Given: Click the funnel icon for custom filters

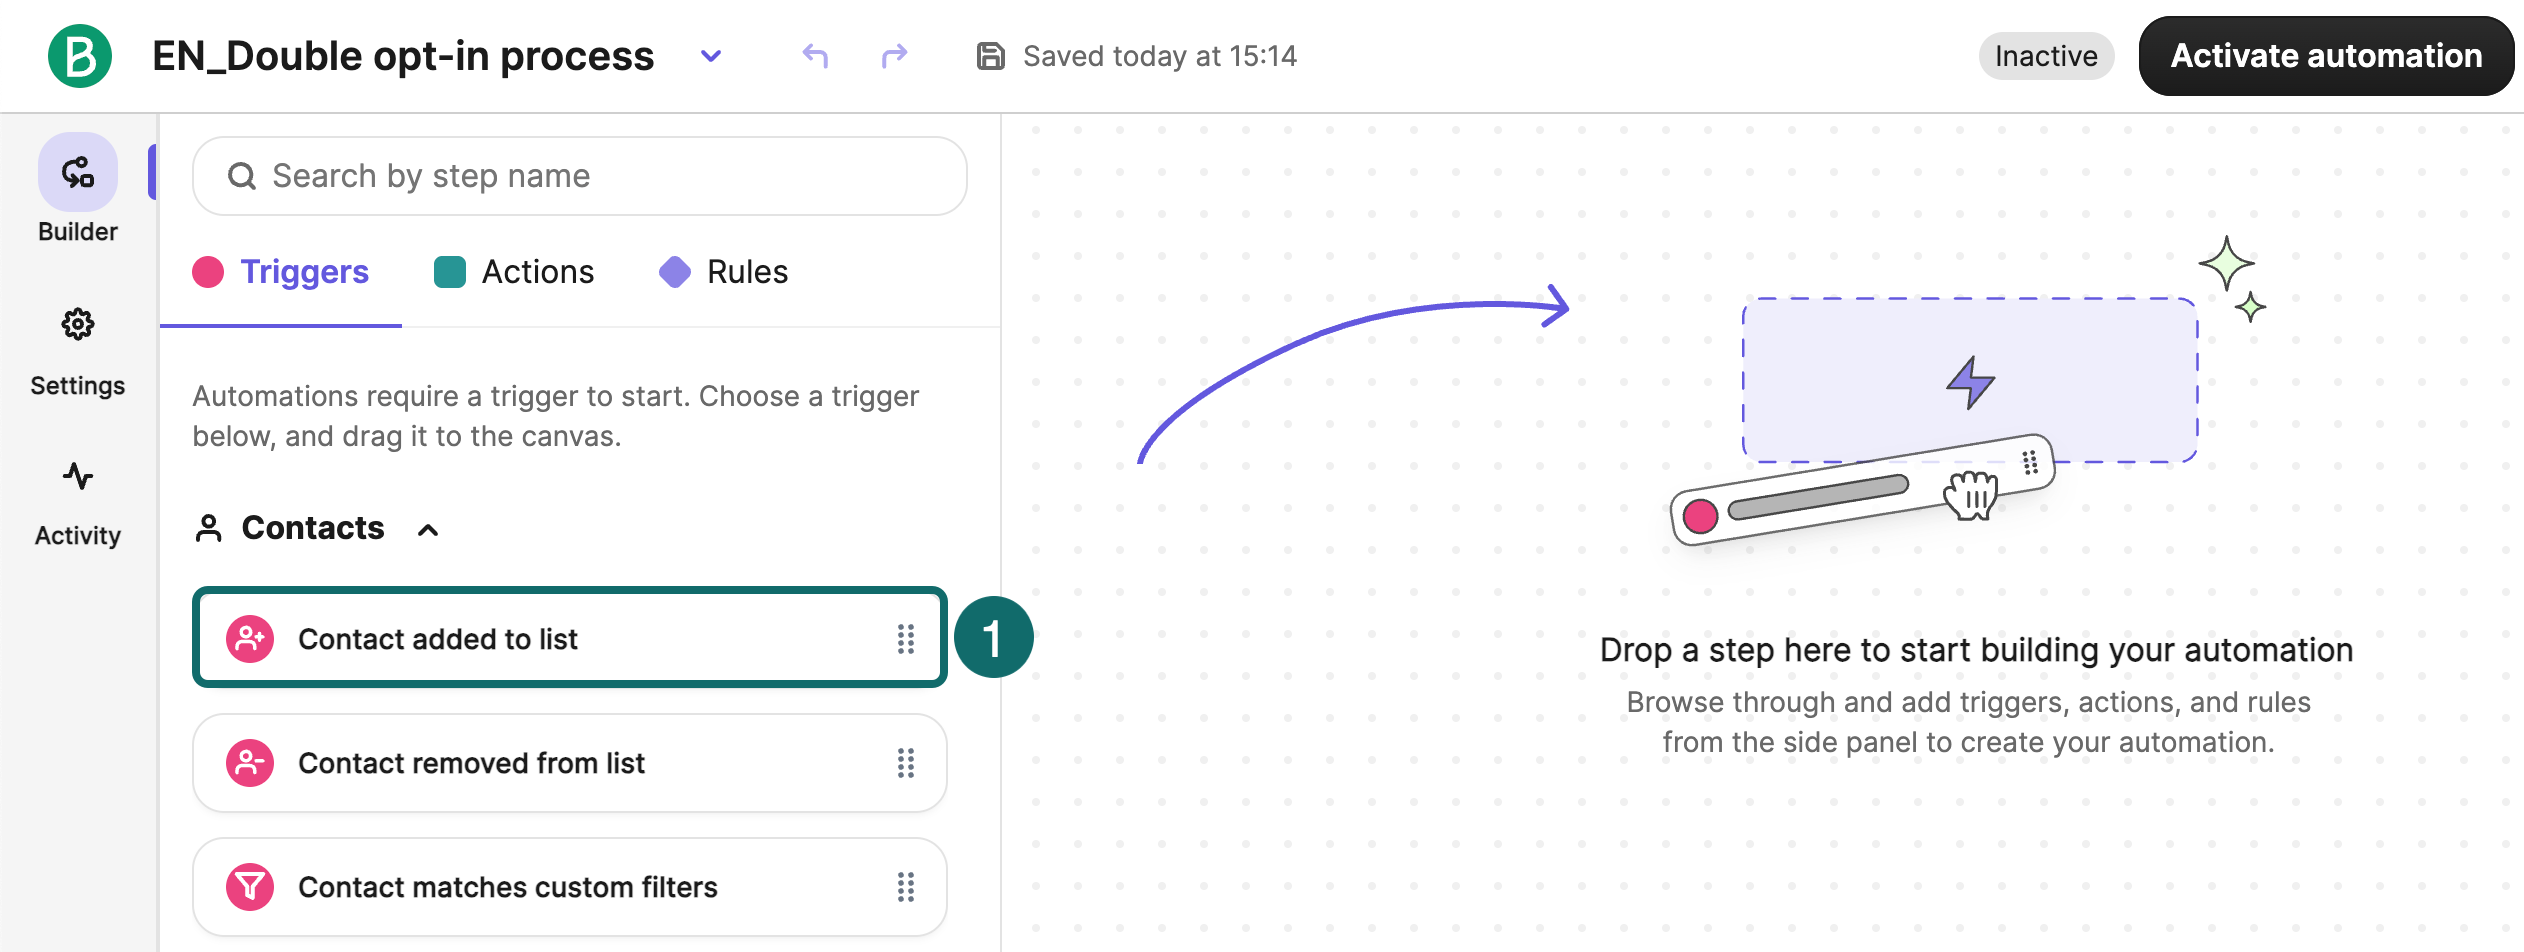Looking at the screenshot, I should pos(250,887).
